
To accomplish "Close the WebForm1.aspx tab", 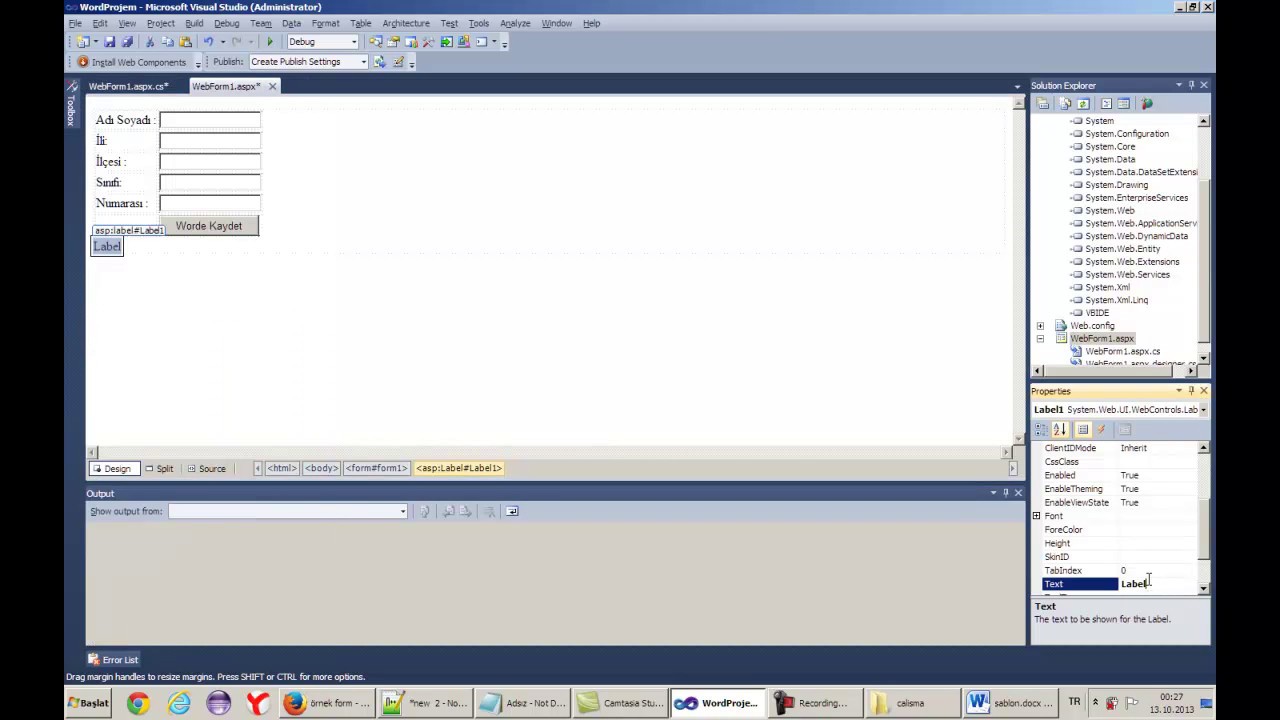I will point(272,87).
